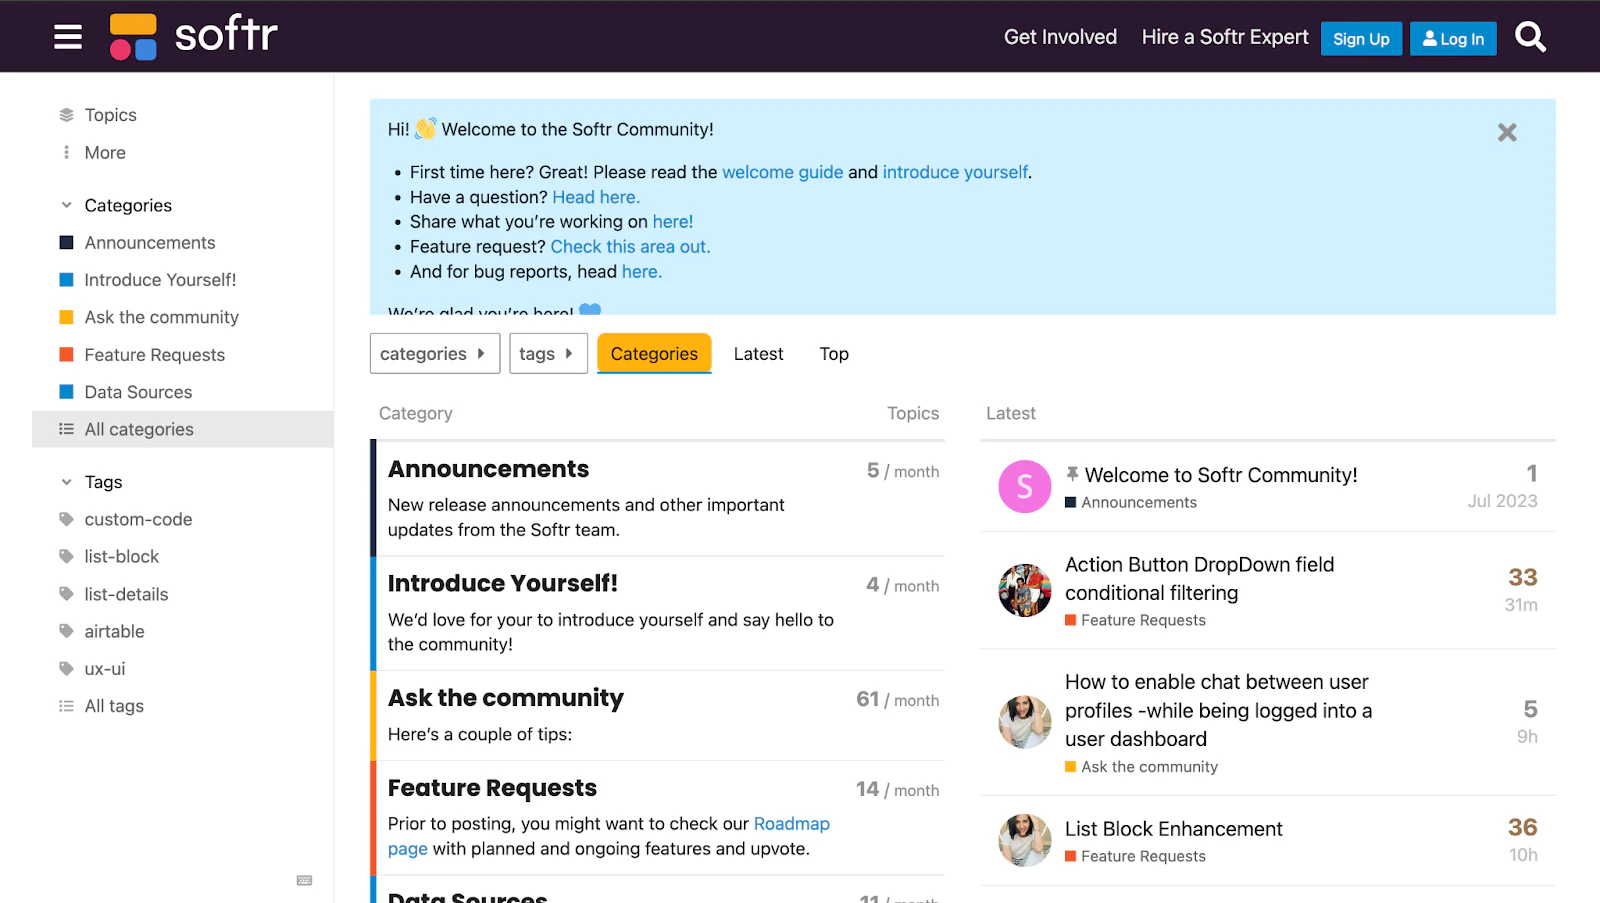This screenshot has width=1600, height=903.
Task: Follow the introduce yourself link
Action: pos(955,172)
